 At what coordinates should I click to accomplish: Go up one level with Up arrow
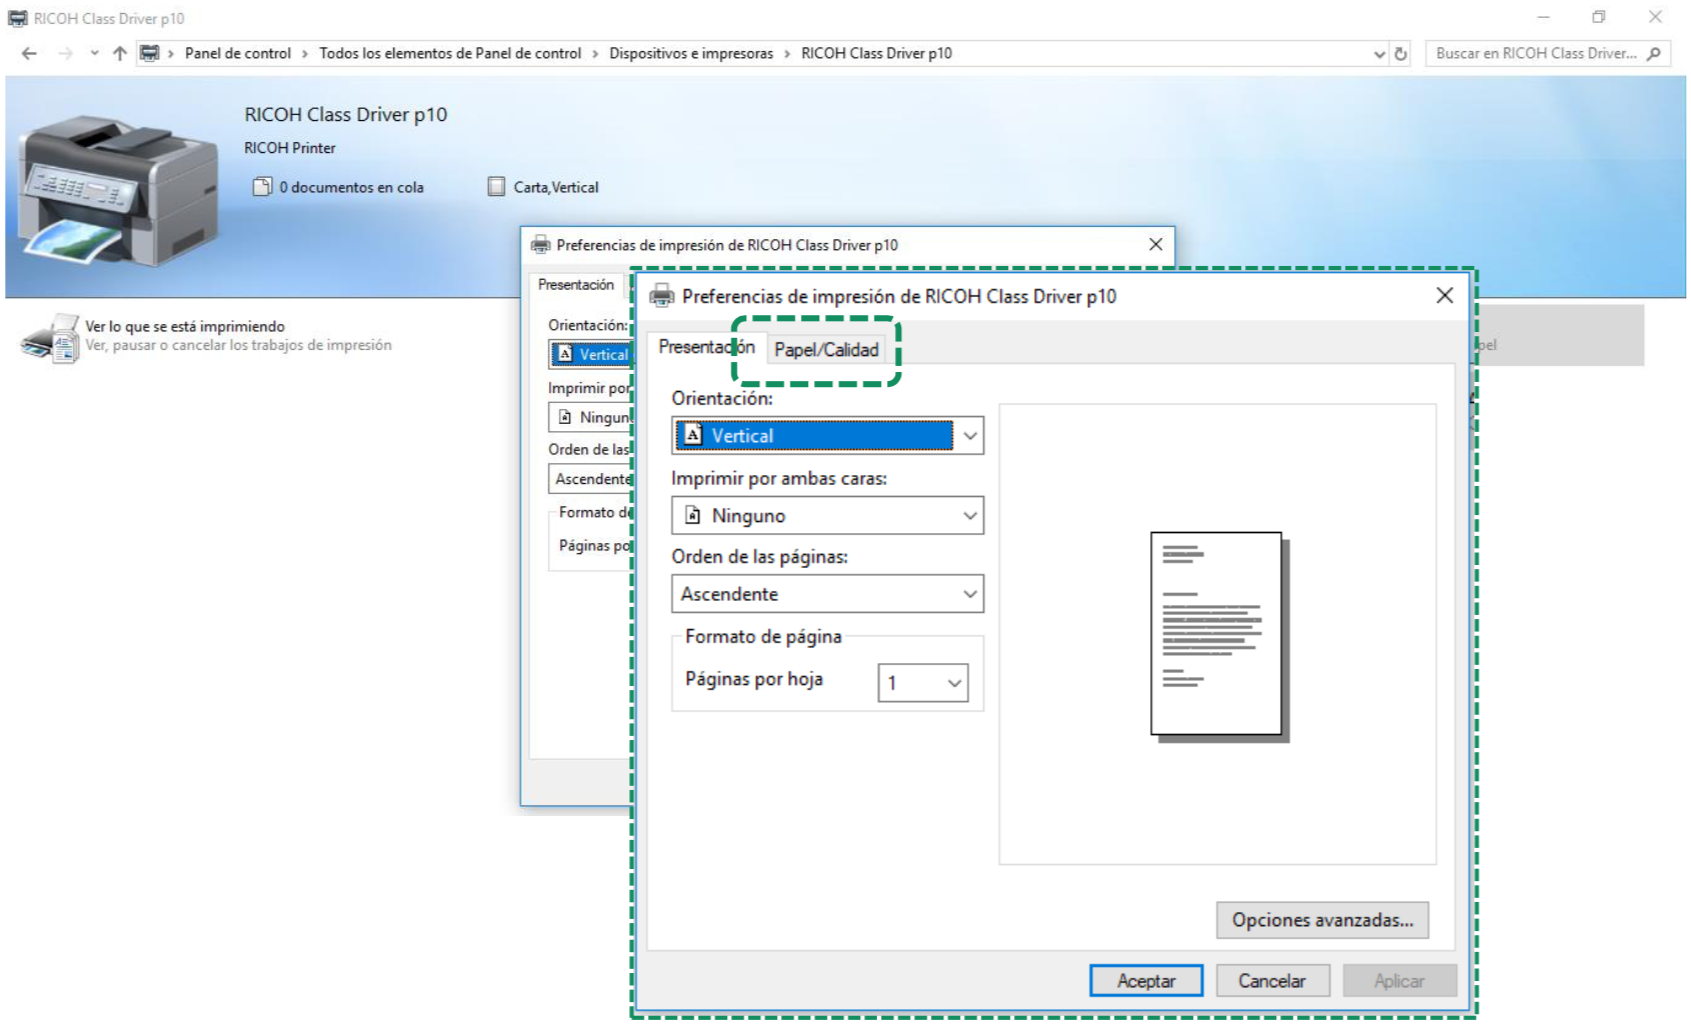(x=120, y=53)
